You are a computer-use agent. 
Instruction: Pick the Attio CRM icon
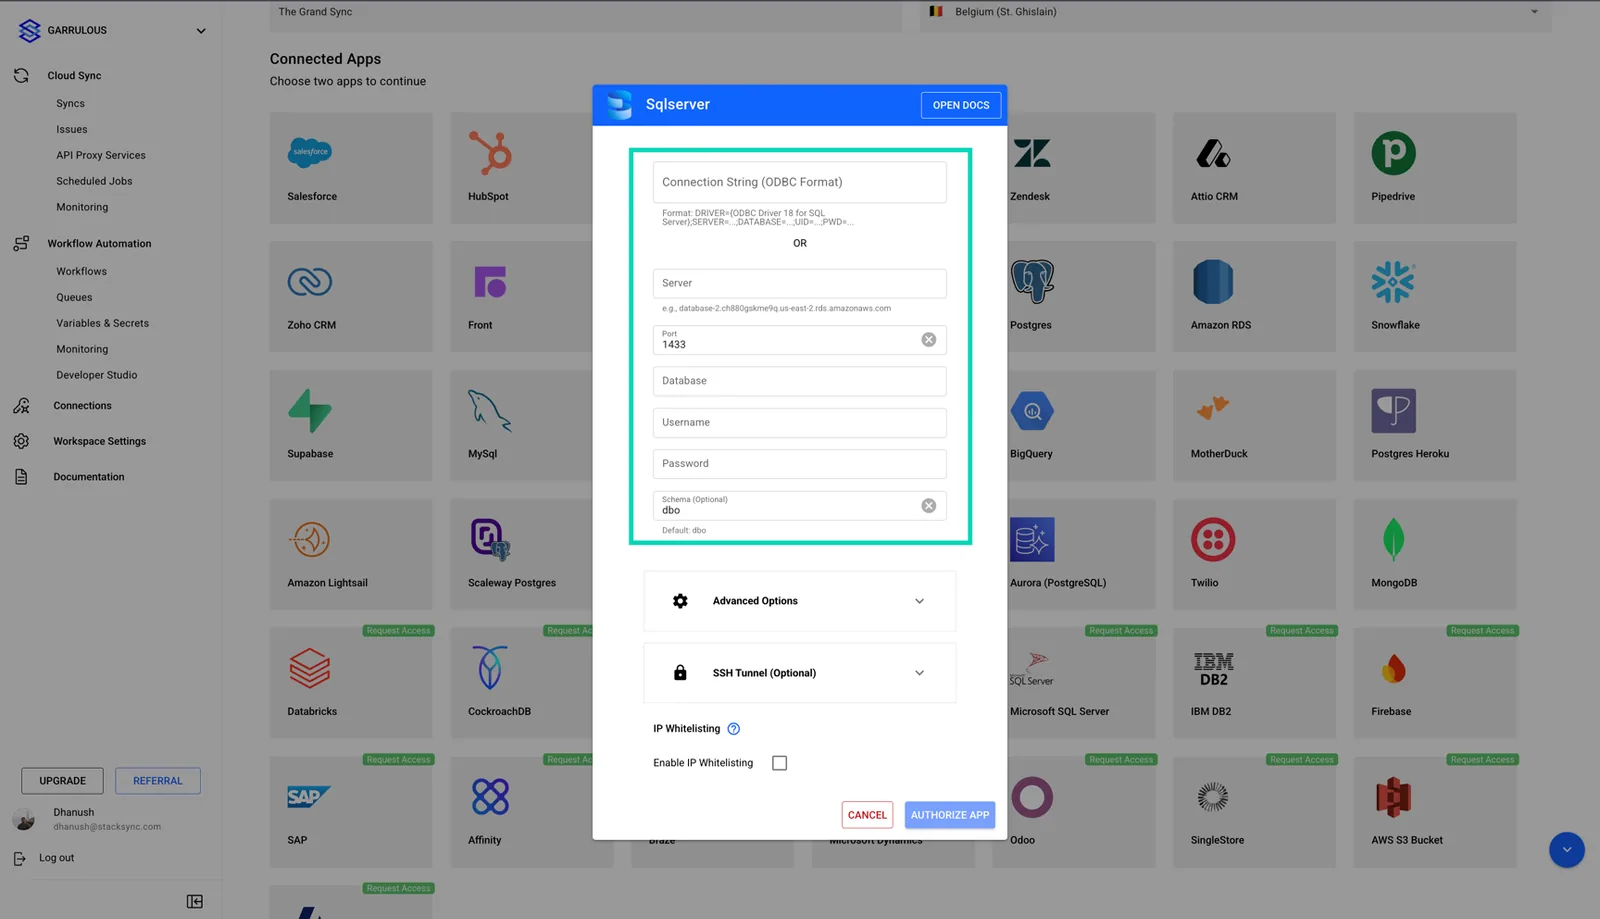pyautogui.click(x=1213, y=153)
